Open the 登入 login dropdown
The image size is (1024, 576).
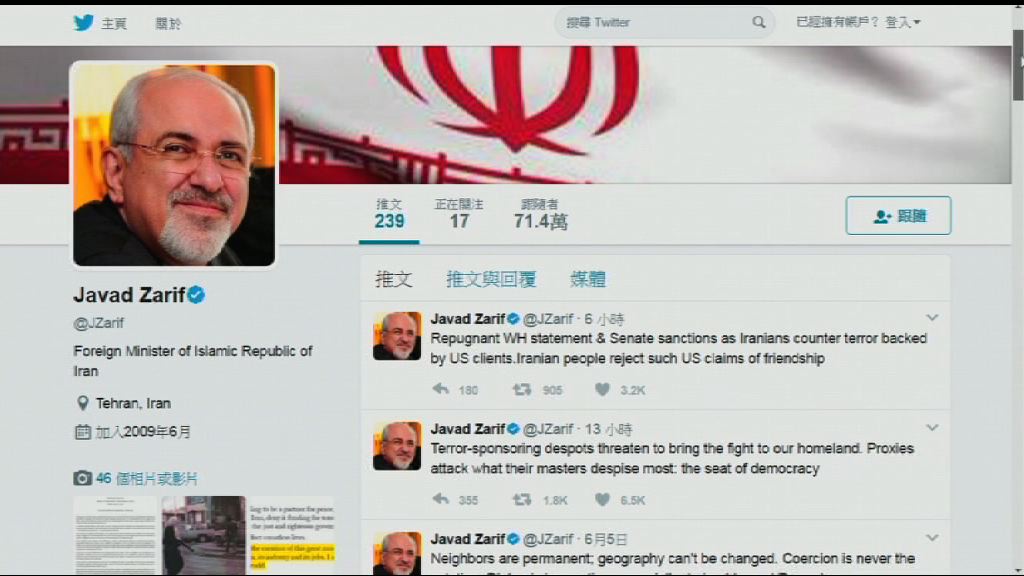[903, 22]
